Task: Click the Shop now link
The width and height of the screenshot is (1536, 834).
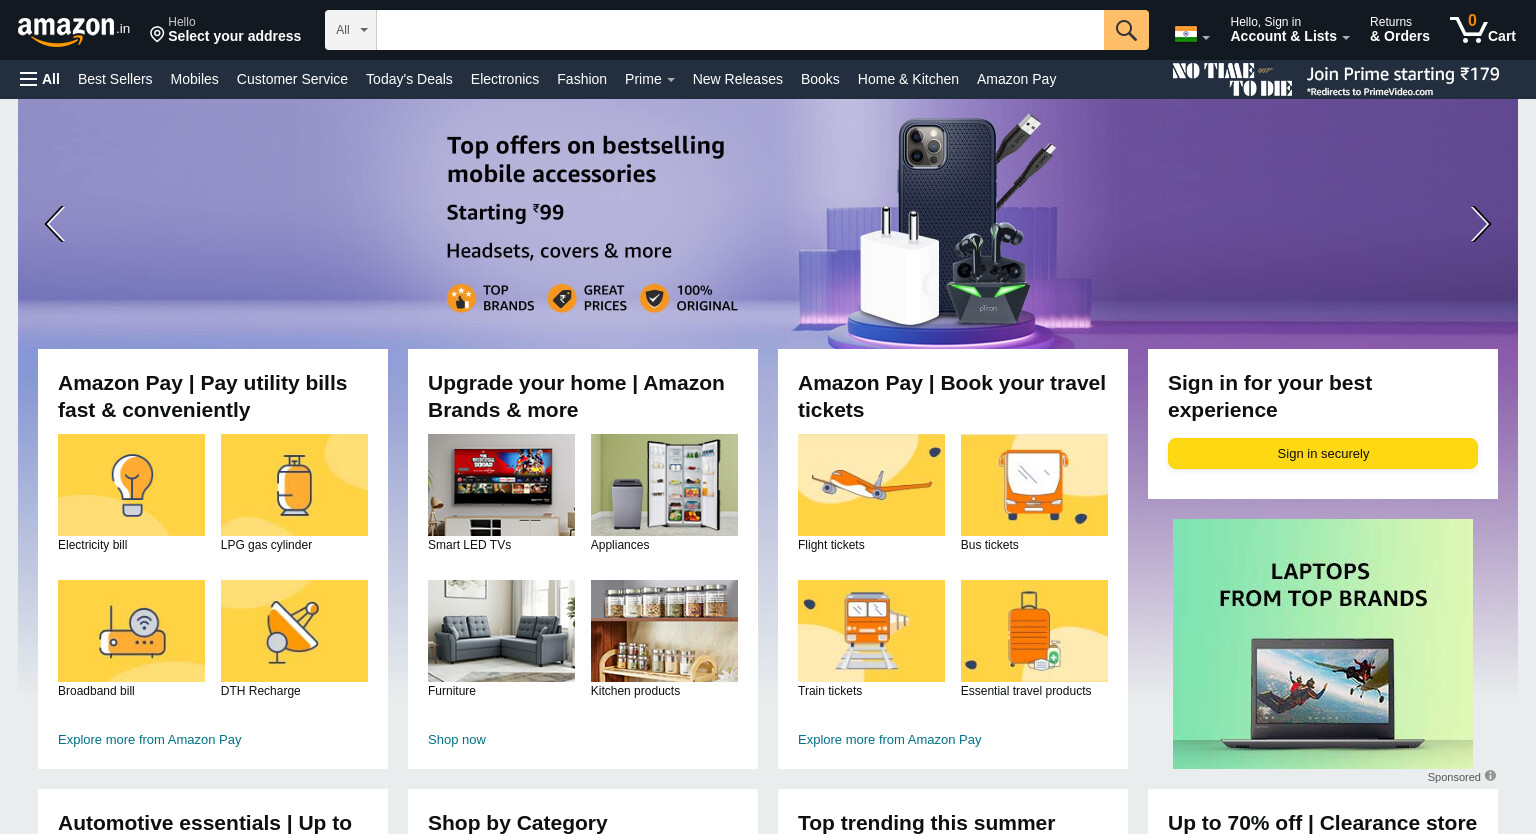Action: [457, 740]
